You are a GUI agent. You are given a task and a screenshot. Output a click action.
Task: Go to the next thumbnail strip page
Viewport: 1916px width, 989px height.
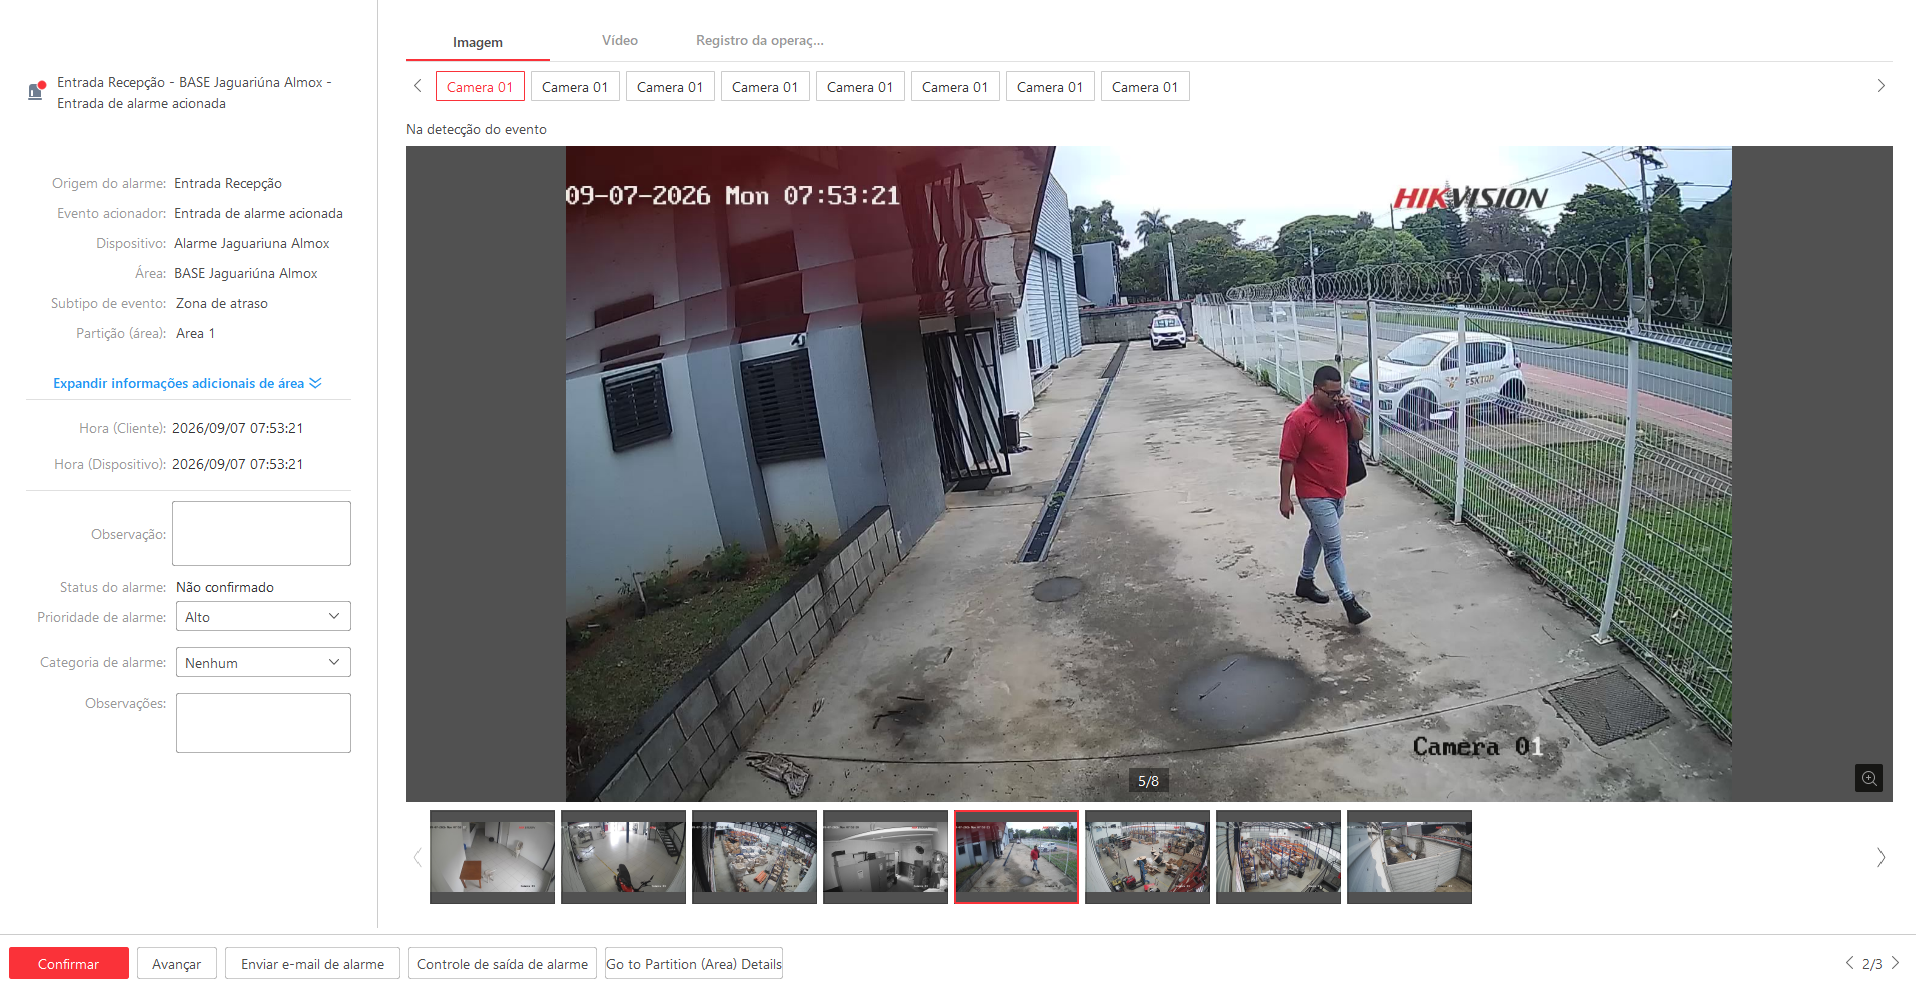tap(1881, 857)
